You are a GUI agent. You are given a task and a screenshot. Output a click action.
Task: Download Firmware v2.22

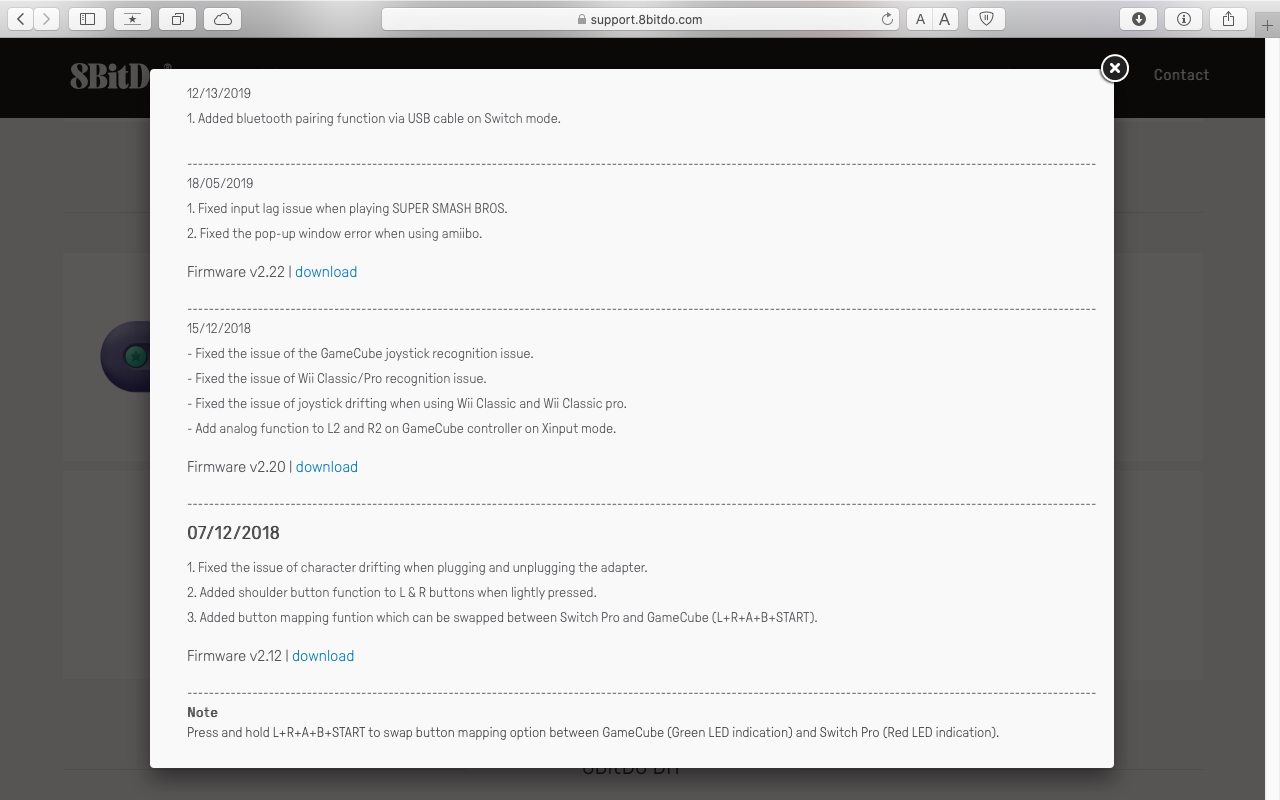[x=326, y=272]
